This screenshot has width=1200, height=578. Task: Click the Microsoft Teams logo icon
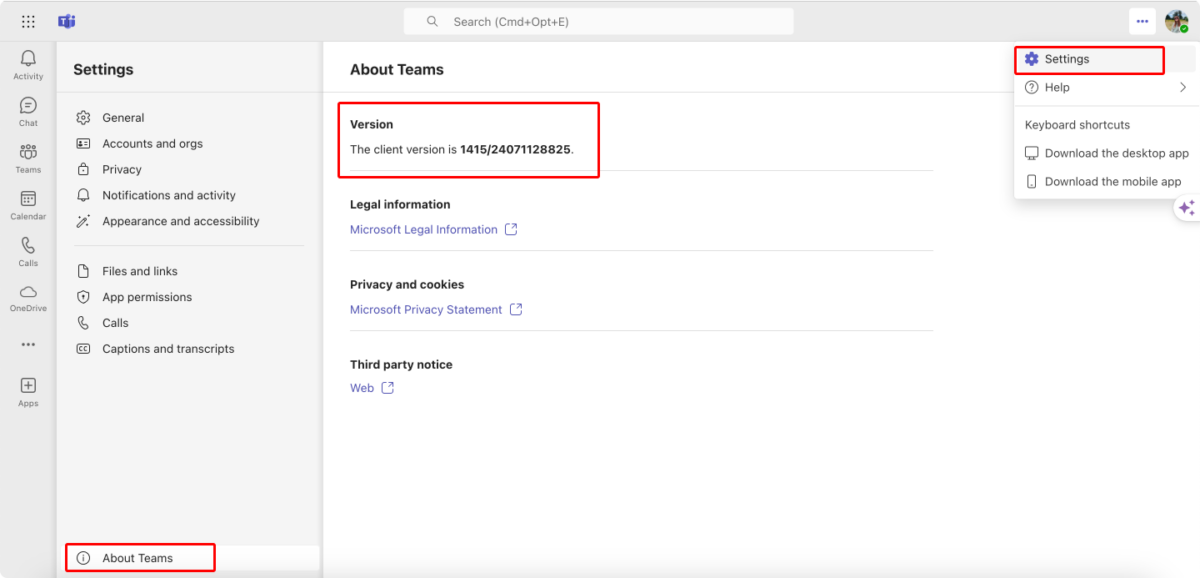point(67,21)
